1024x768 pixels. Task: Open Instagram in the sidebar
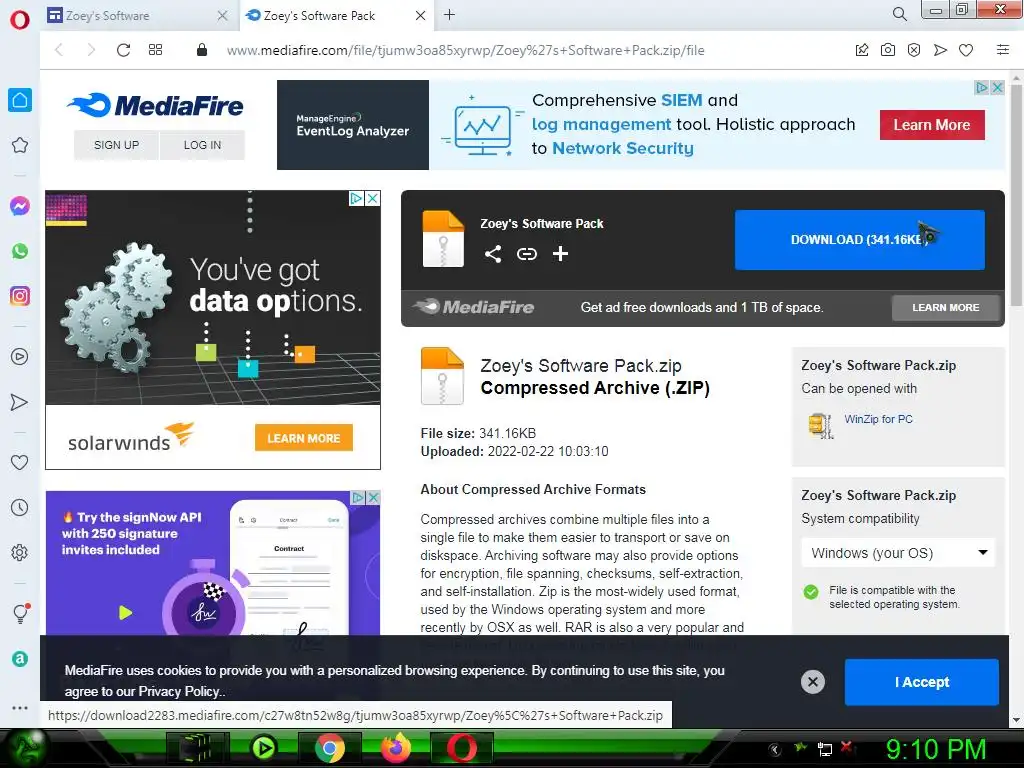click(x=20, y=296)
